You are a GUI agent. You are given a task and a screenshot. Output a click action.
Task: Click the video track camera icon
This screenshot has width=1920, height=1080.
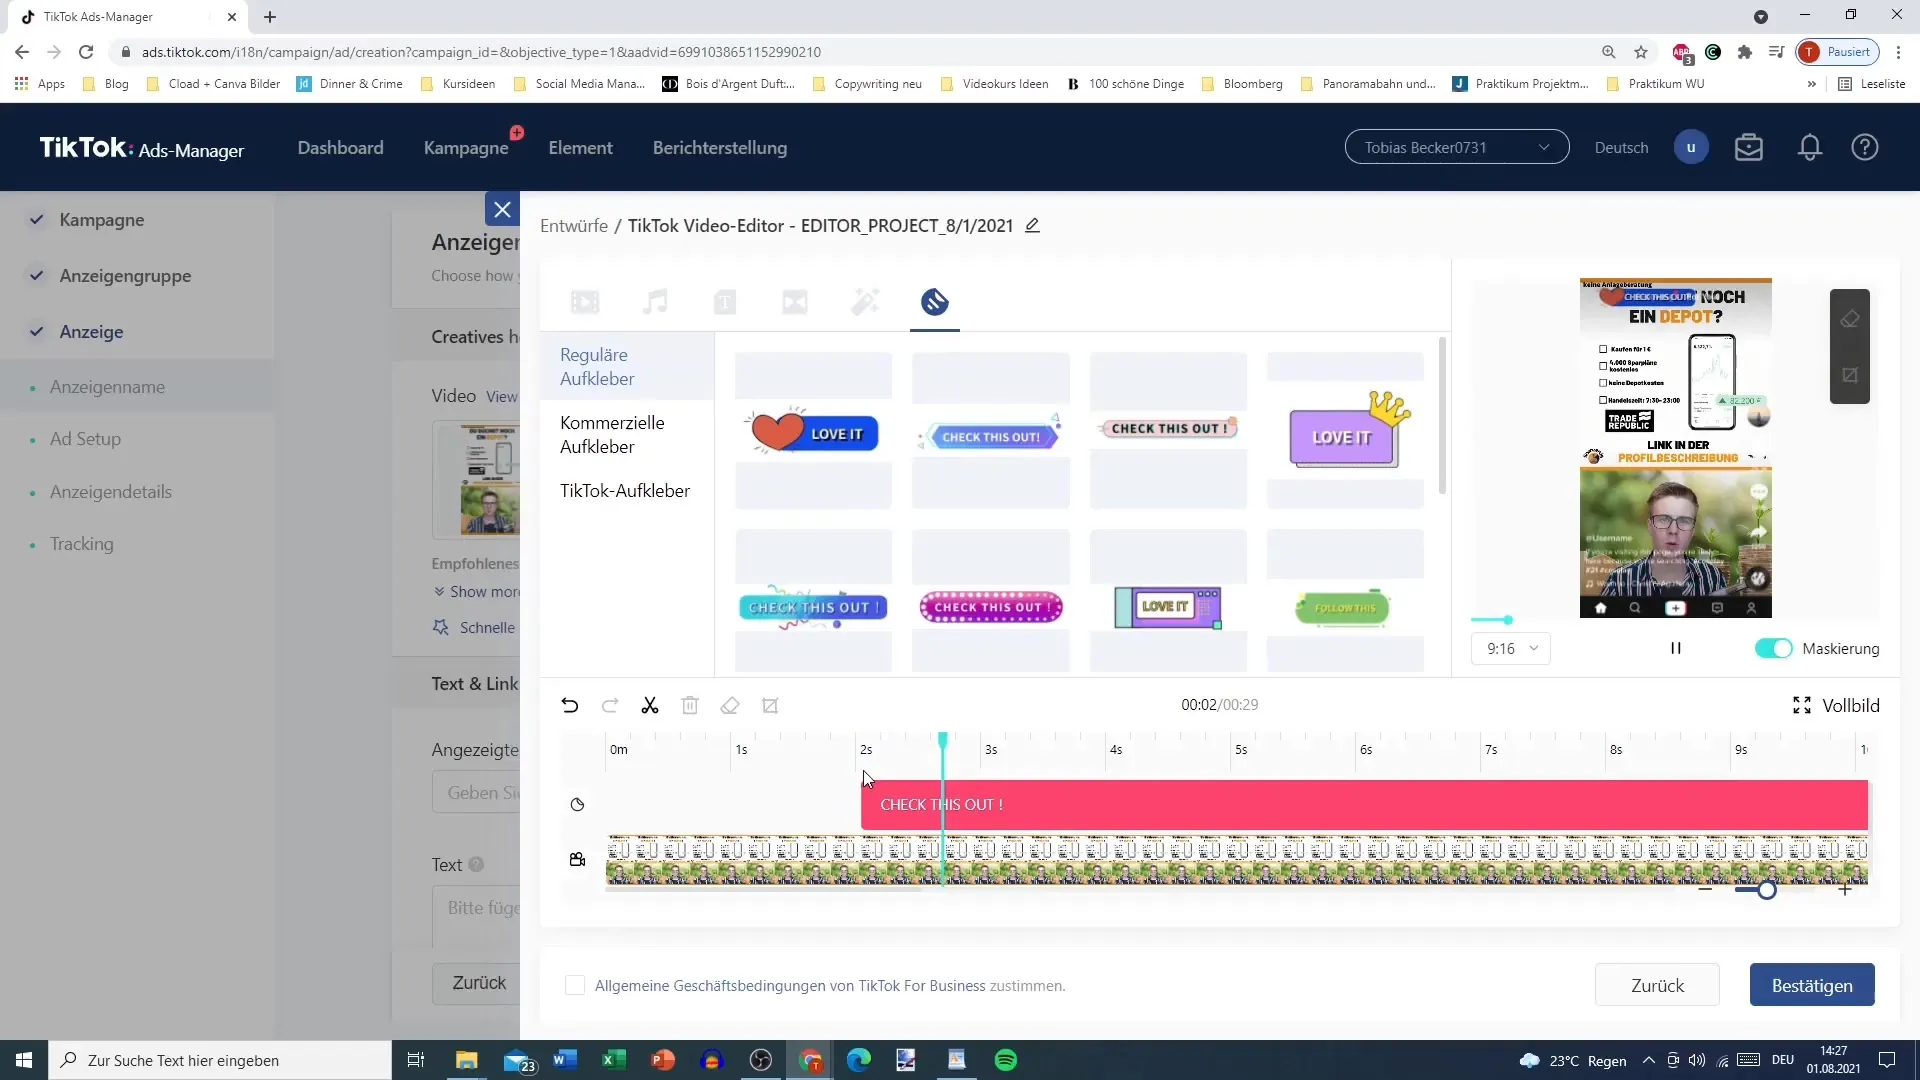(577, 860)
